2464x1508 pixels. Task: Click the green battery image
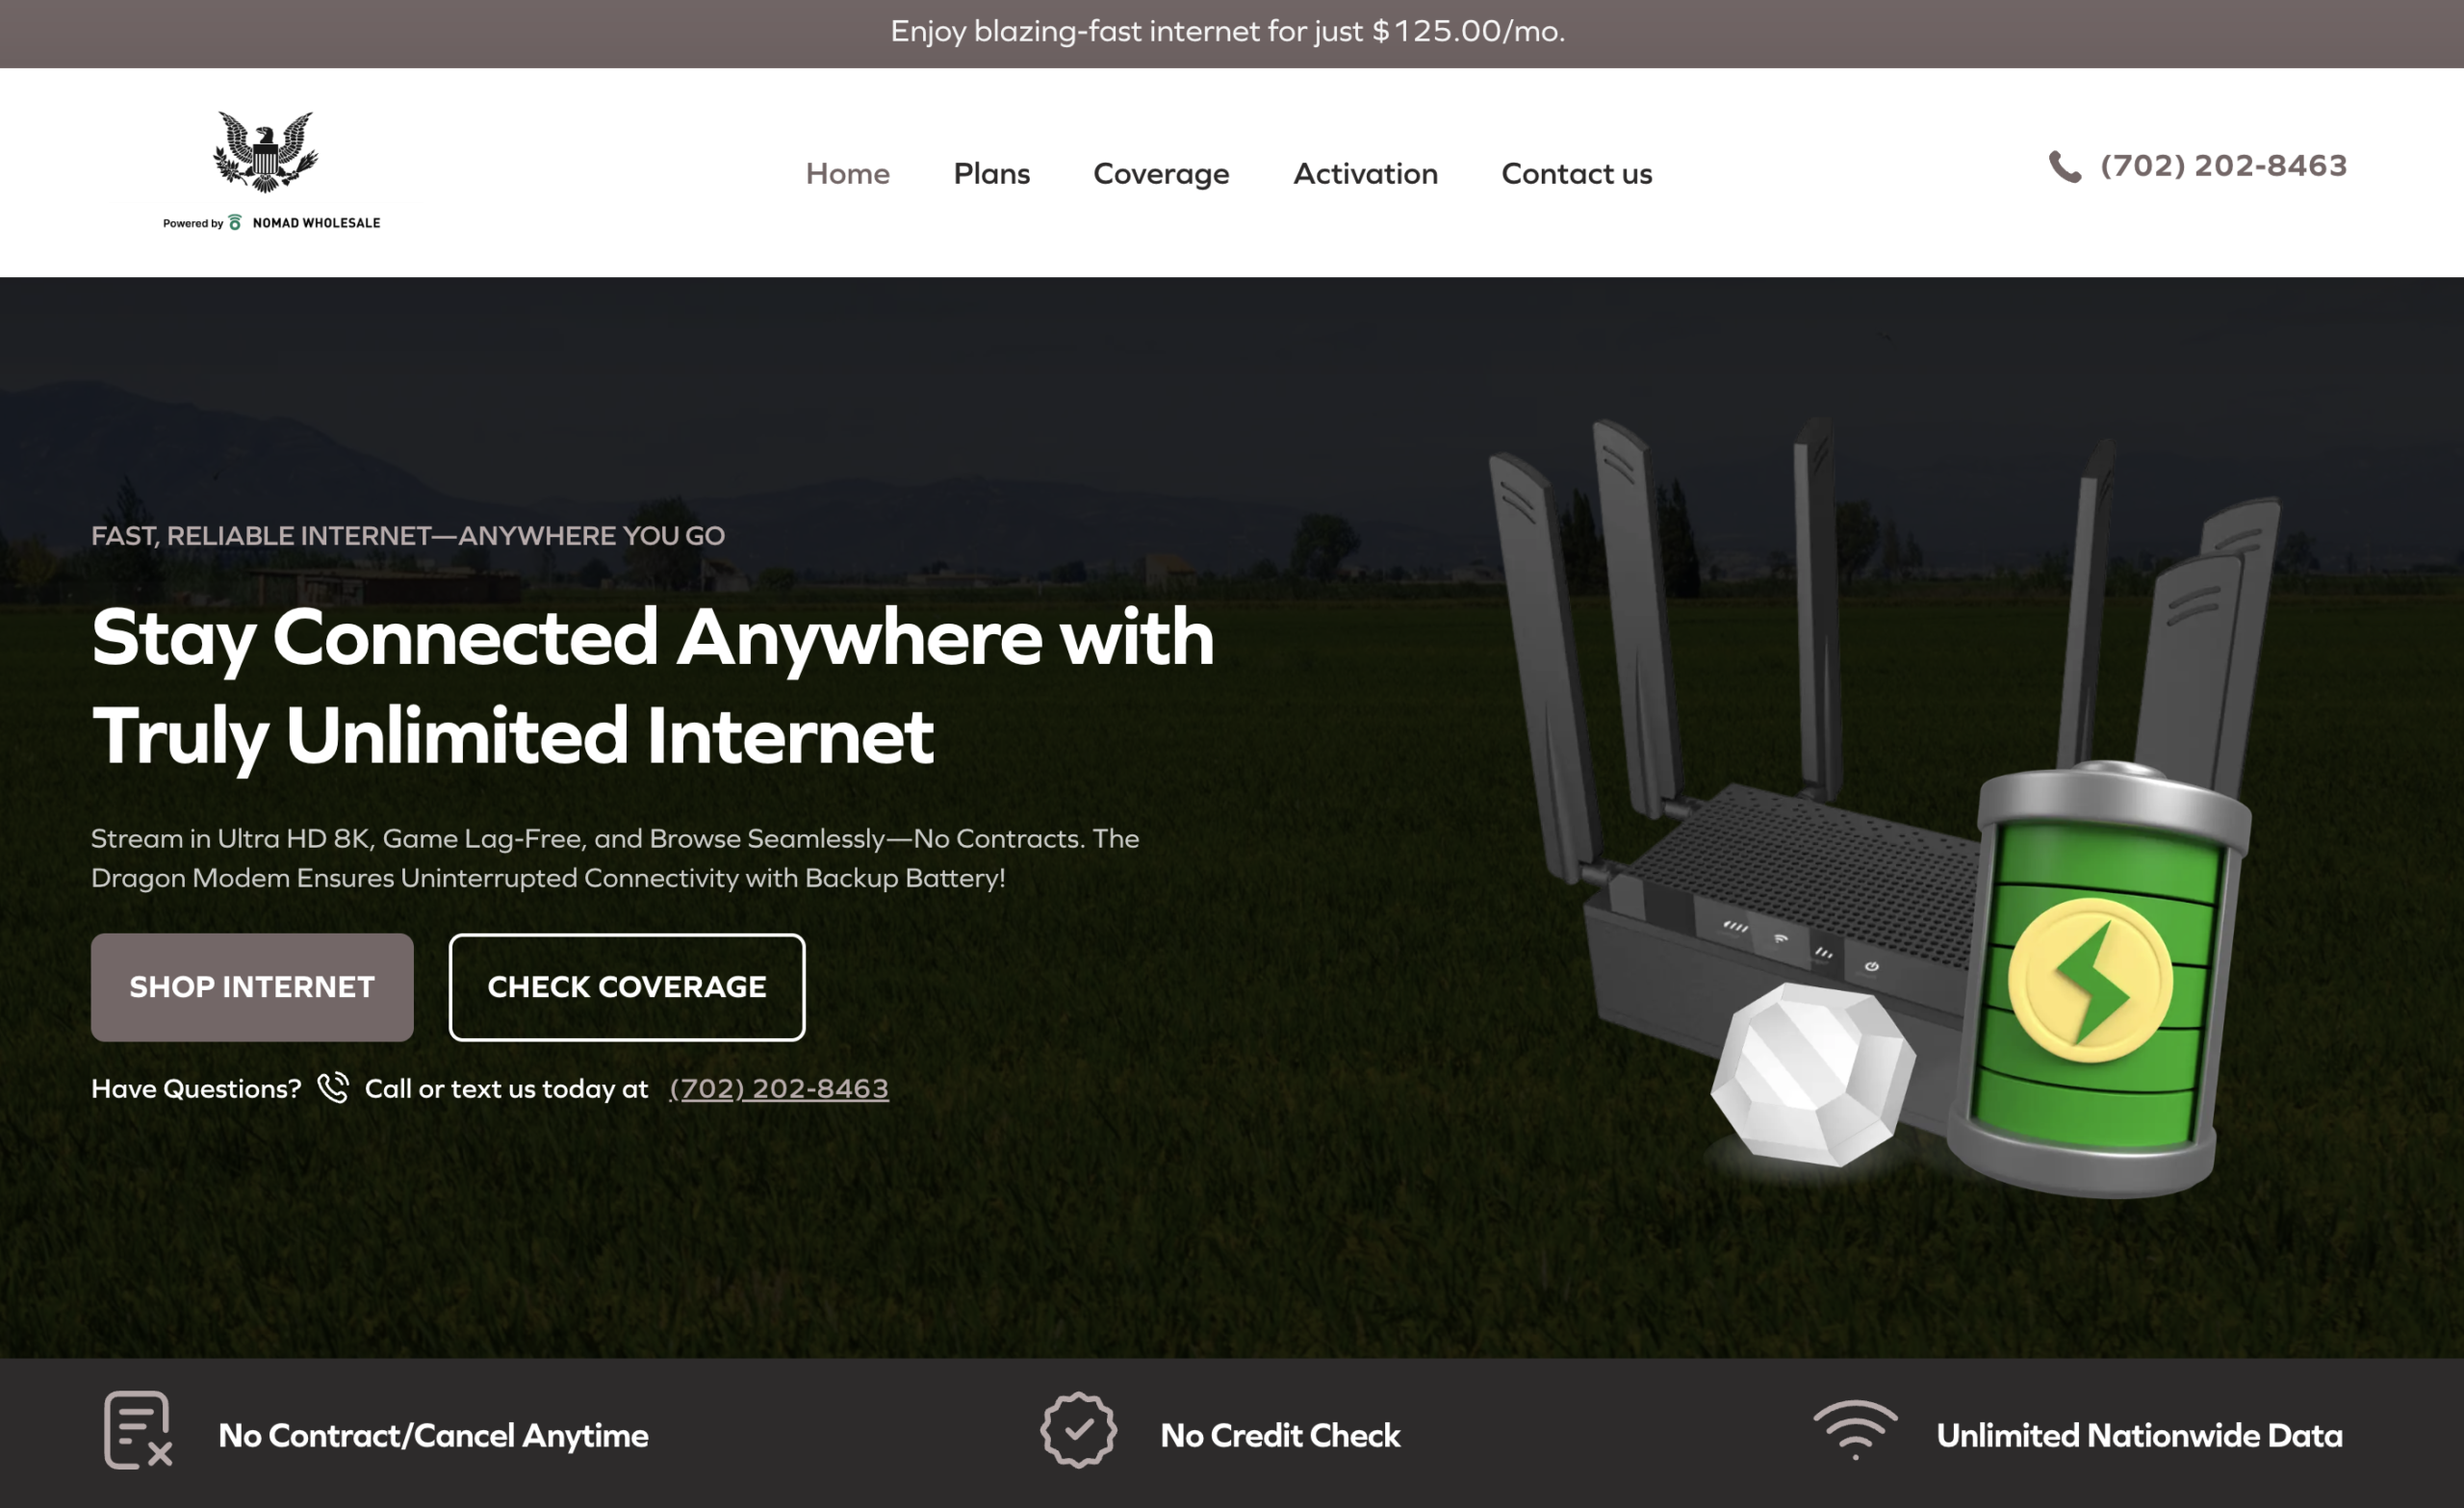pos(2100,980)
